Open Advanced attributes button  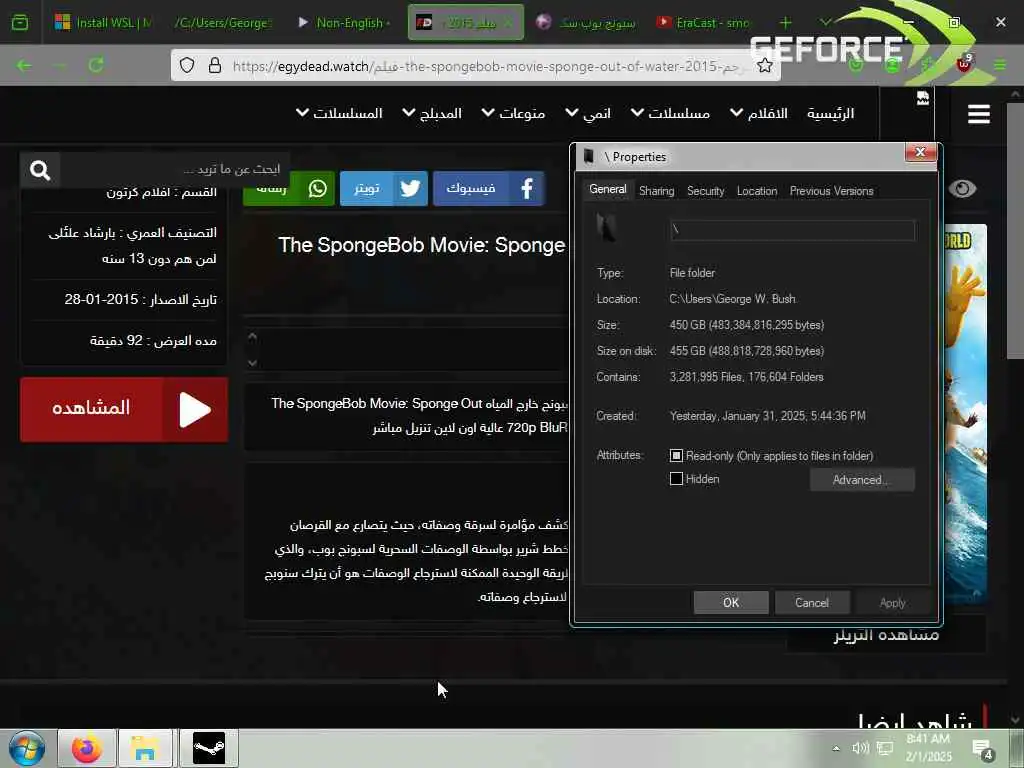(862, 479)
